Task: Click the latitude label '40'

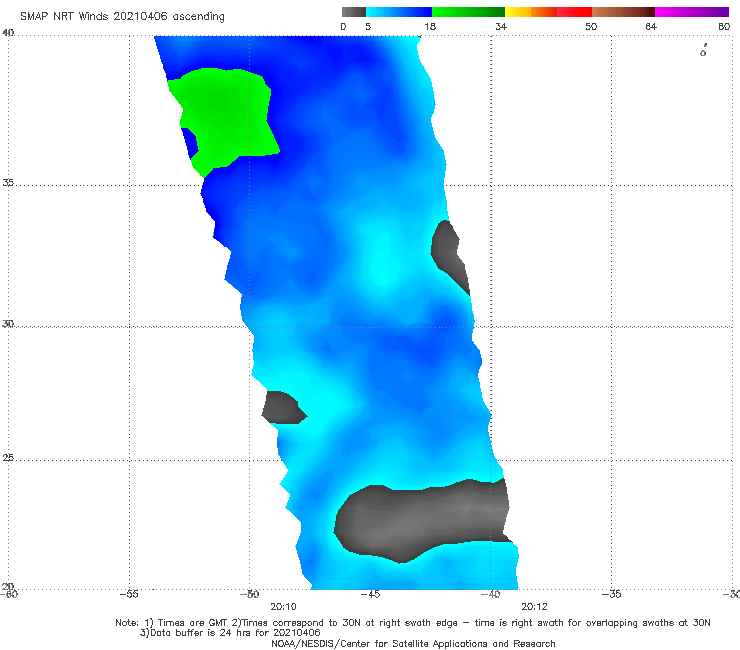Action: (8, 33)
